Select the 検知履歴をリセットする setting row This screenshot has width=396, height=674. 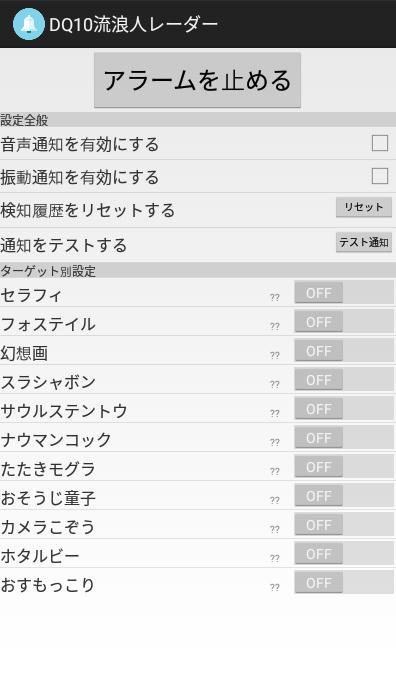coord(198,210)
